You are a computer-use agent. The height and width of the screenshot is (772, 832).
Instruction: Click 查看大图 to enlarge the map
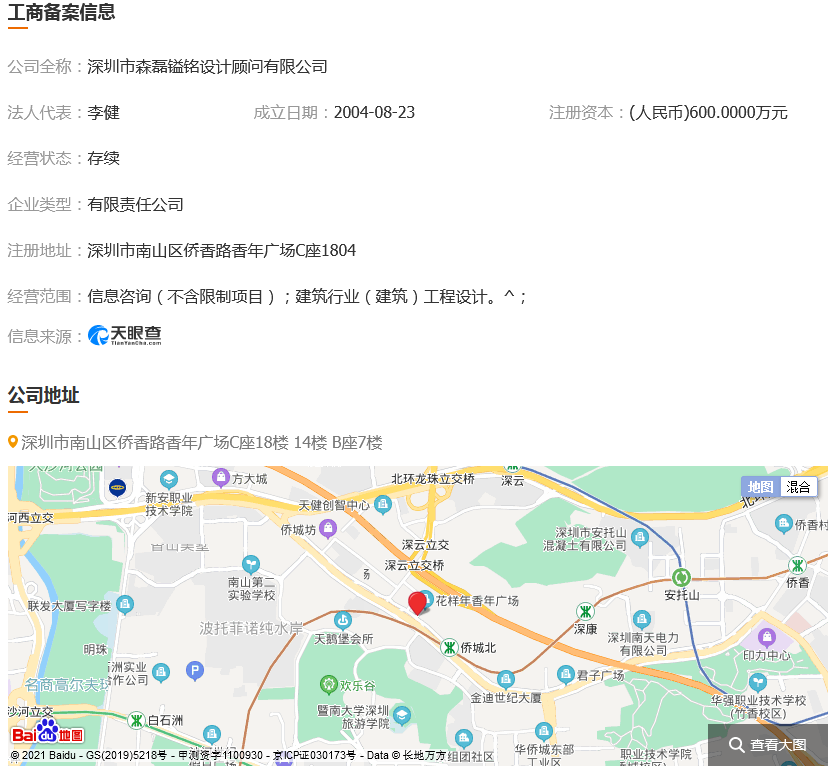[768, 745]
